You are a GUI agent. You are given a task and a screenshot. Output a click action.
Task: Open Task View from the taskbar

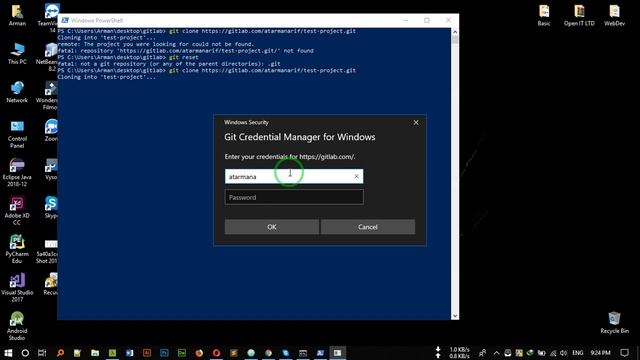42,353
